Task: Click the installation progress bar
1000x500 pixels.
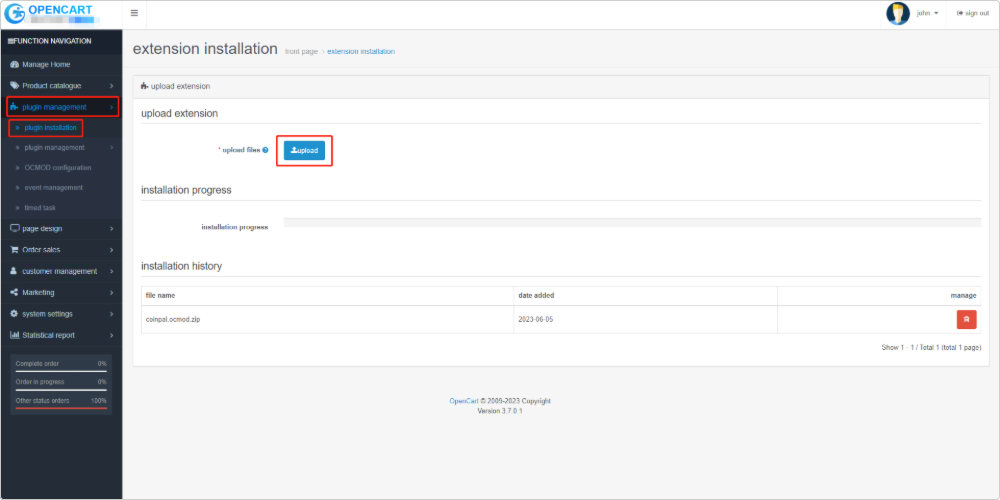Action: [632, 223]
